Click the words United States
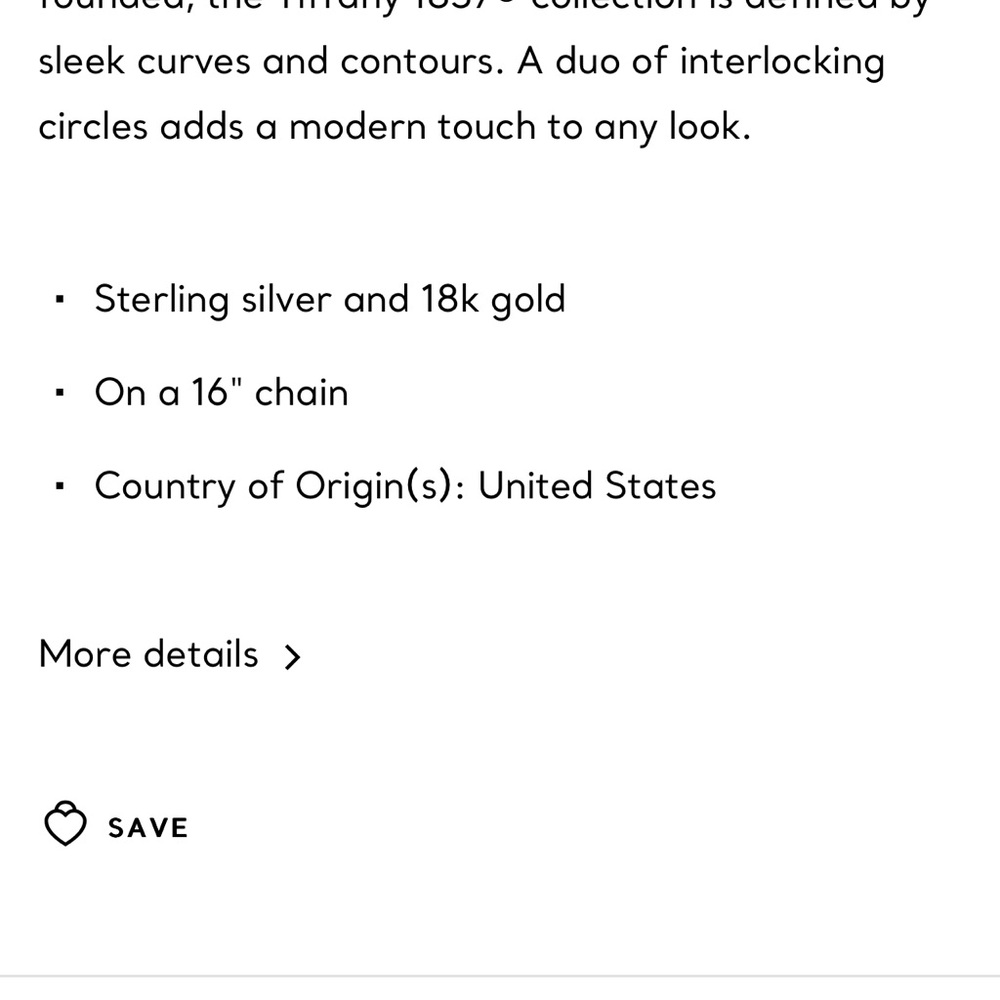 coord(597,485)
